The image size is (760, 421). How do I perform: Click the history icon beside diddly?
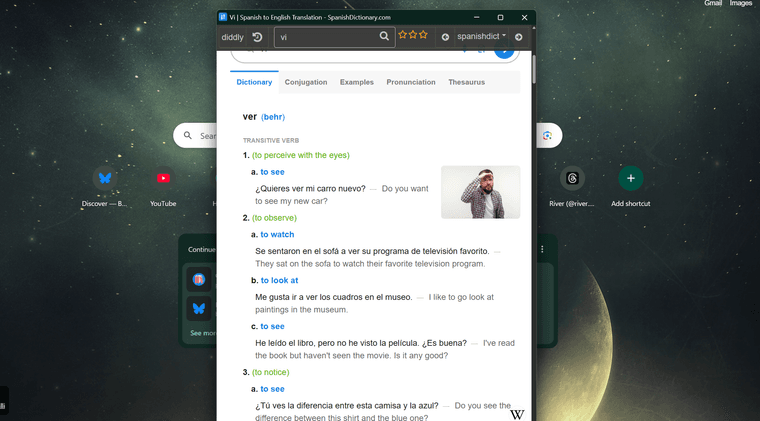click(x=257, y=37)
